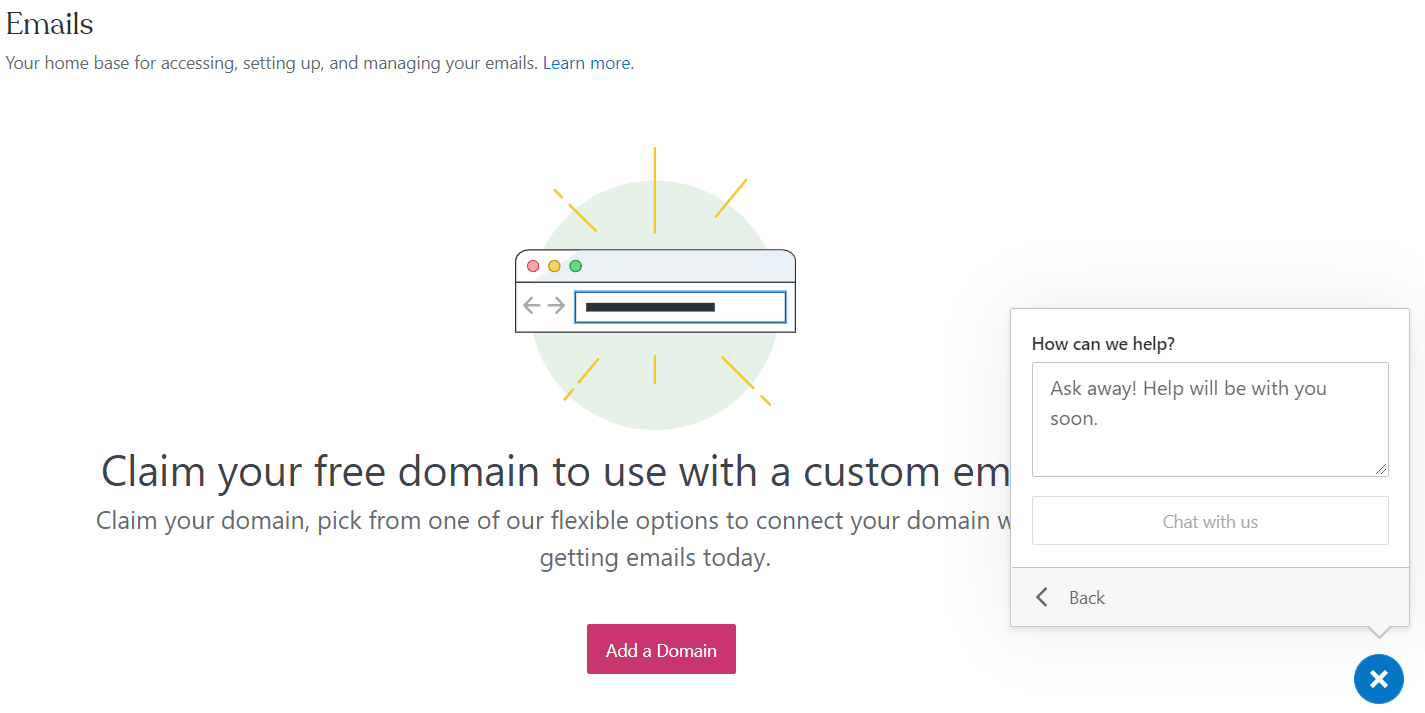Screen dimensions: 1425x713
Task: Dismiss the chat by clicking the blue X icon
Action: (x=1378, y=678)
